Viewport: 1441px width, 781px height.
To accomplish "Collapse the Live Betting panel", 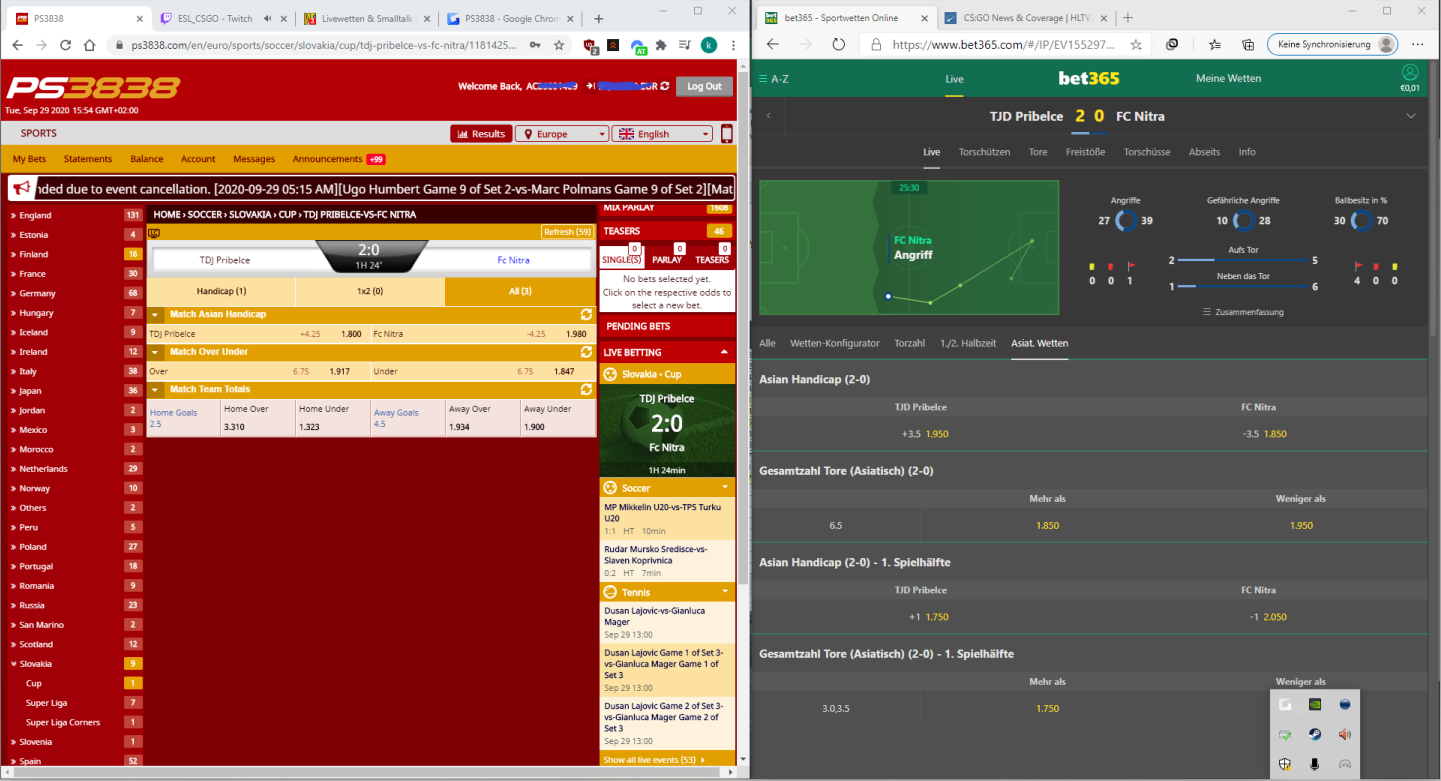I will [724, 352].
